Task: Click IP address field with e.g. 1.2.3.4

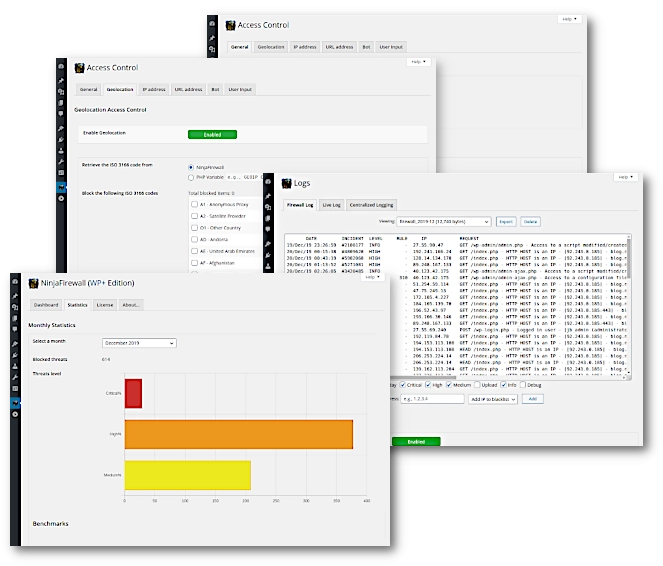Action: (x=432, y=399)
